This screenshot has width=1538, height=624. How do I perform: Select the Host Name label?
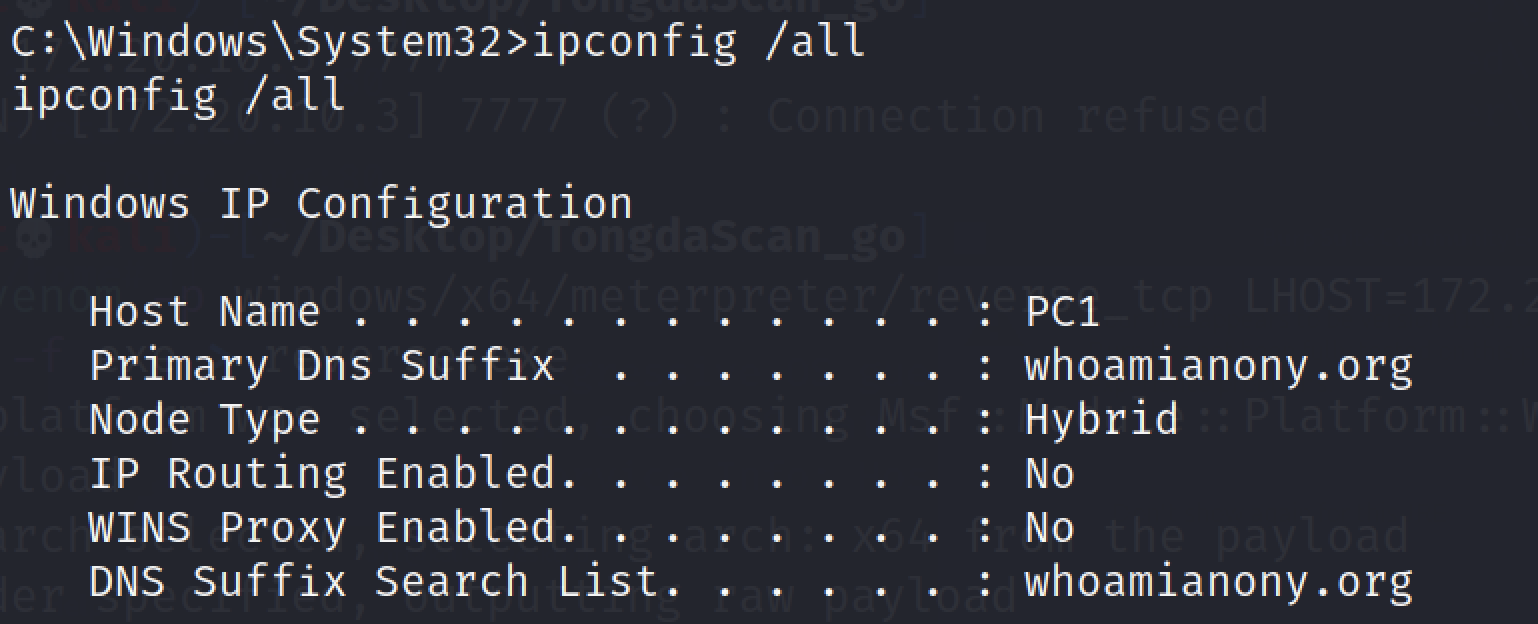click(x=204, y=312)
